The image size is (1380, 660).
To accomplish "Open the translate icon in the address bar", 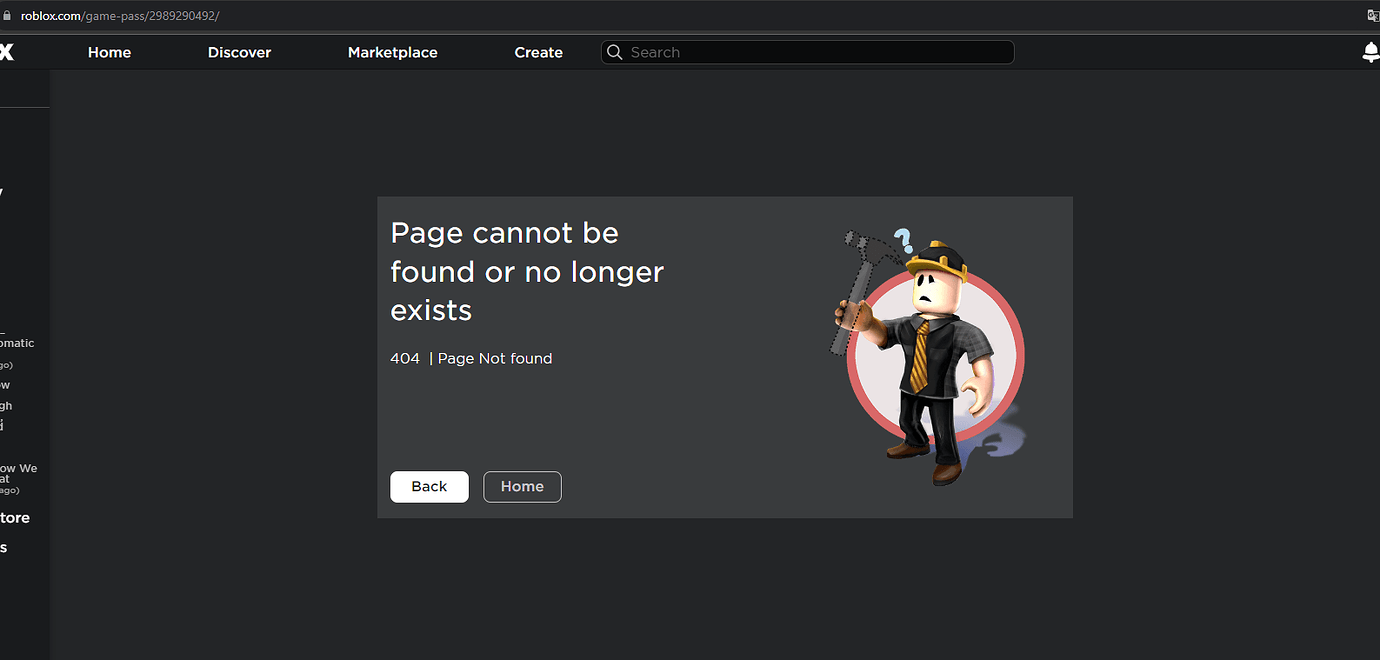I will [1374, 15].
